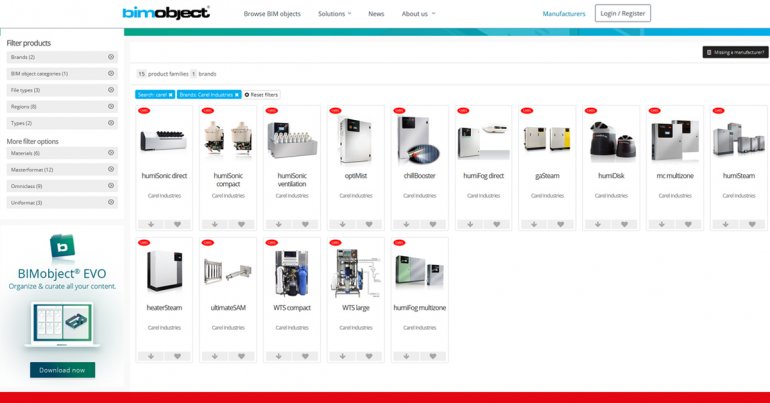This screenshot has width=770, height=403.
Task: Remove the Brands: Carel Industries tag
Action: point(237,95)
